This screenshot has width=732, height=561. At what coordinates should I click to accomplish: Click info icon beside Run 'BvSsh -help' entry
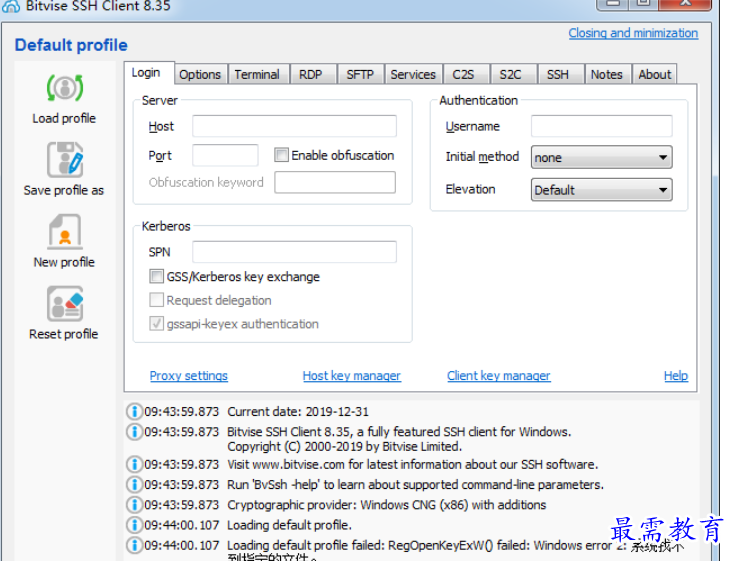(134, 484)
